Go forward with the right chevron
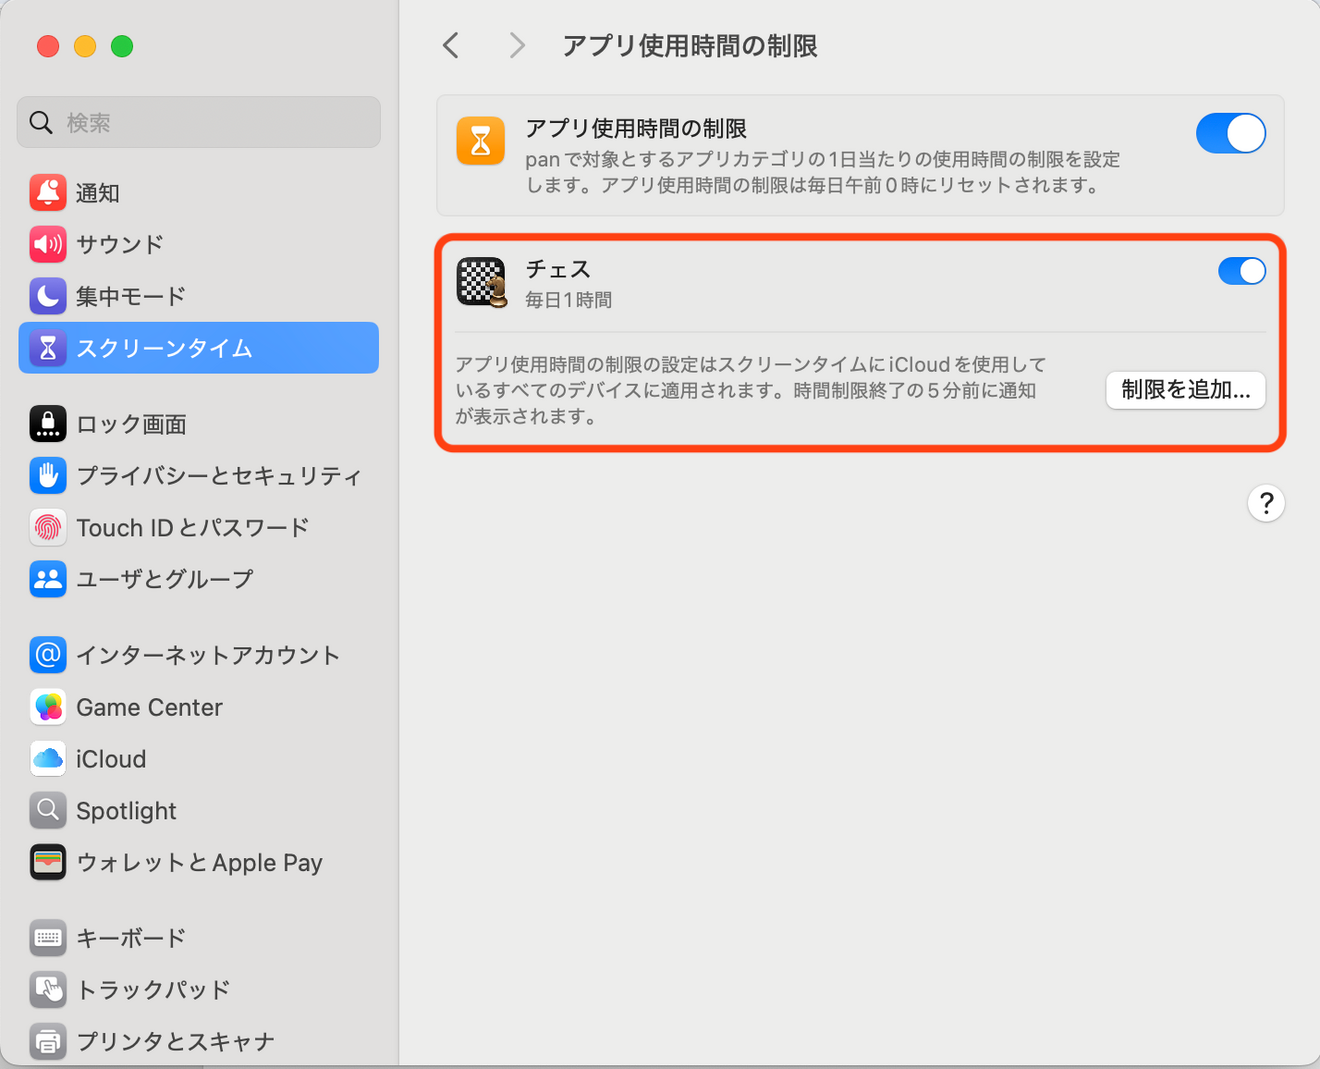This screenshot has width=1320, height=1069. [x=517, y=45]
